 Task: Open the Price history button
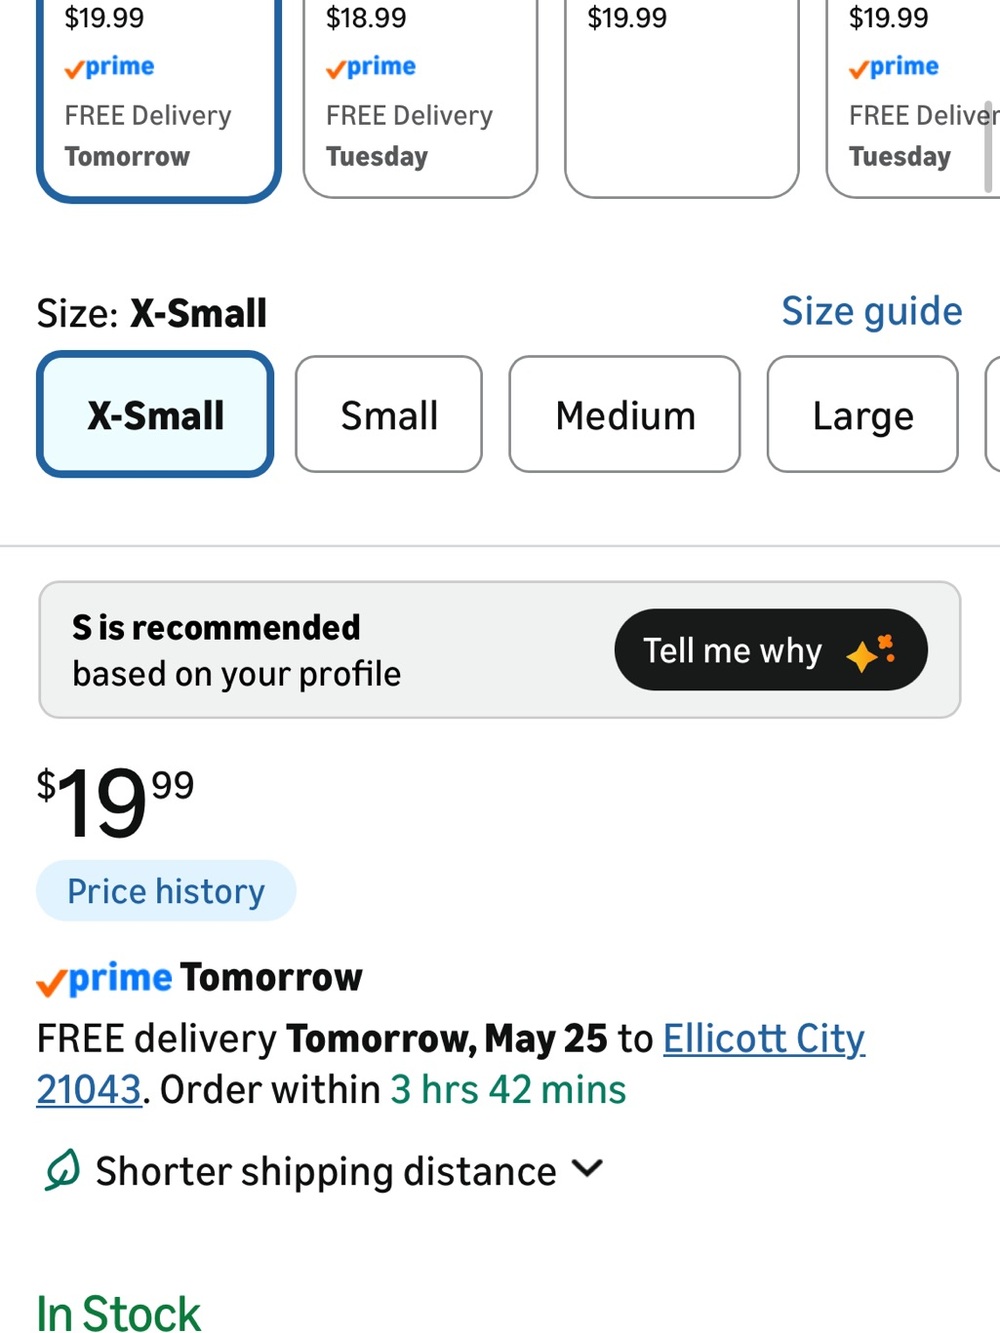166,891
